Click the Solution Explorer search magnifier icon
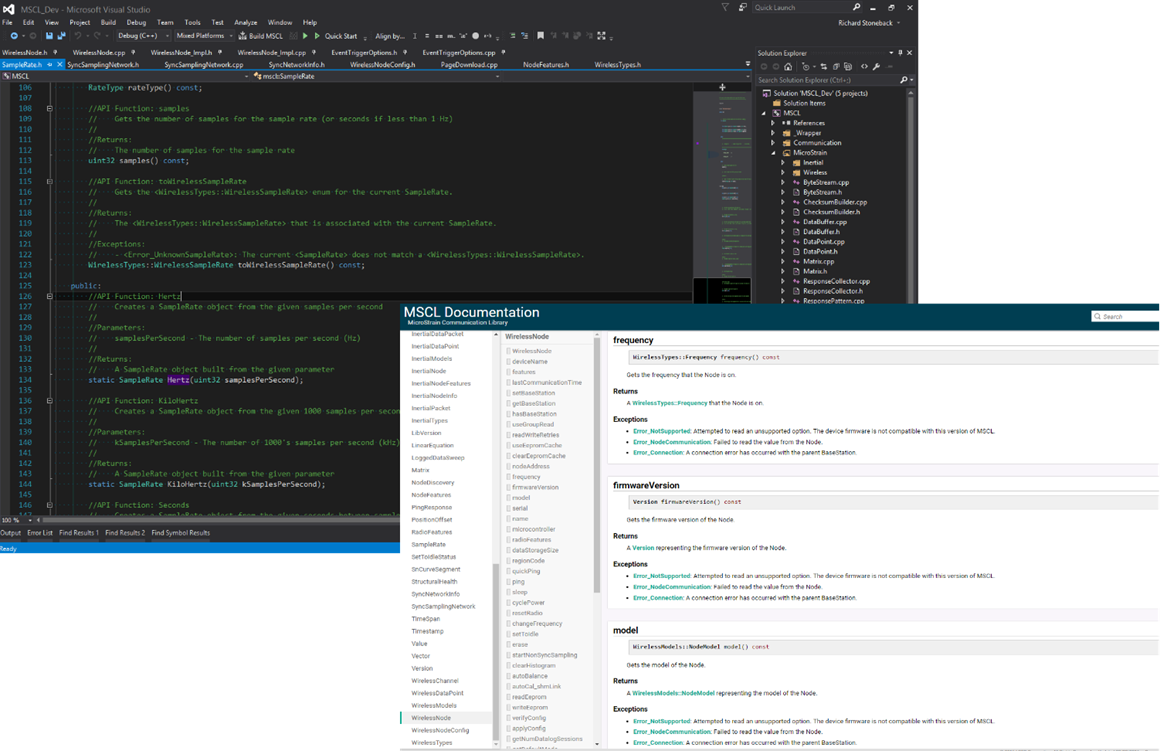This screenshot has width=1160, height=751. 903,80
